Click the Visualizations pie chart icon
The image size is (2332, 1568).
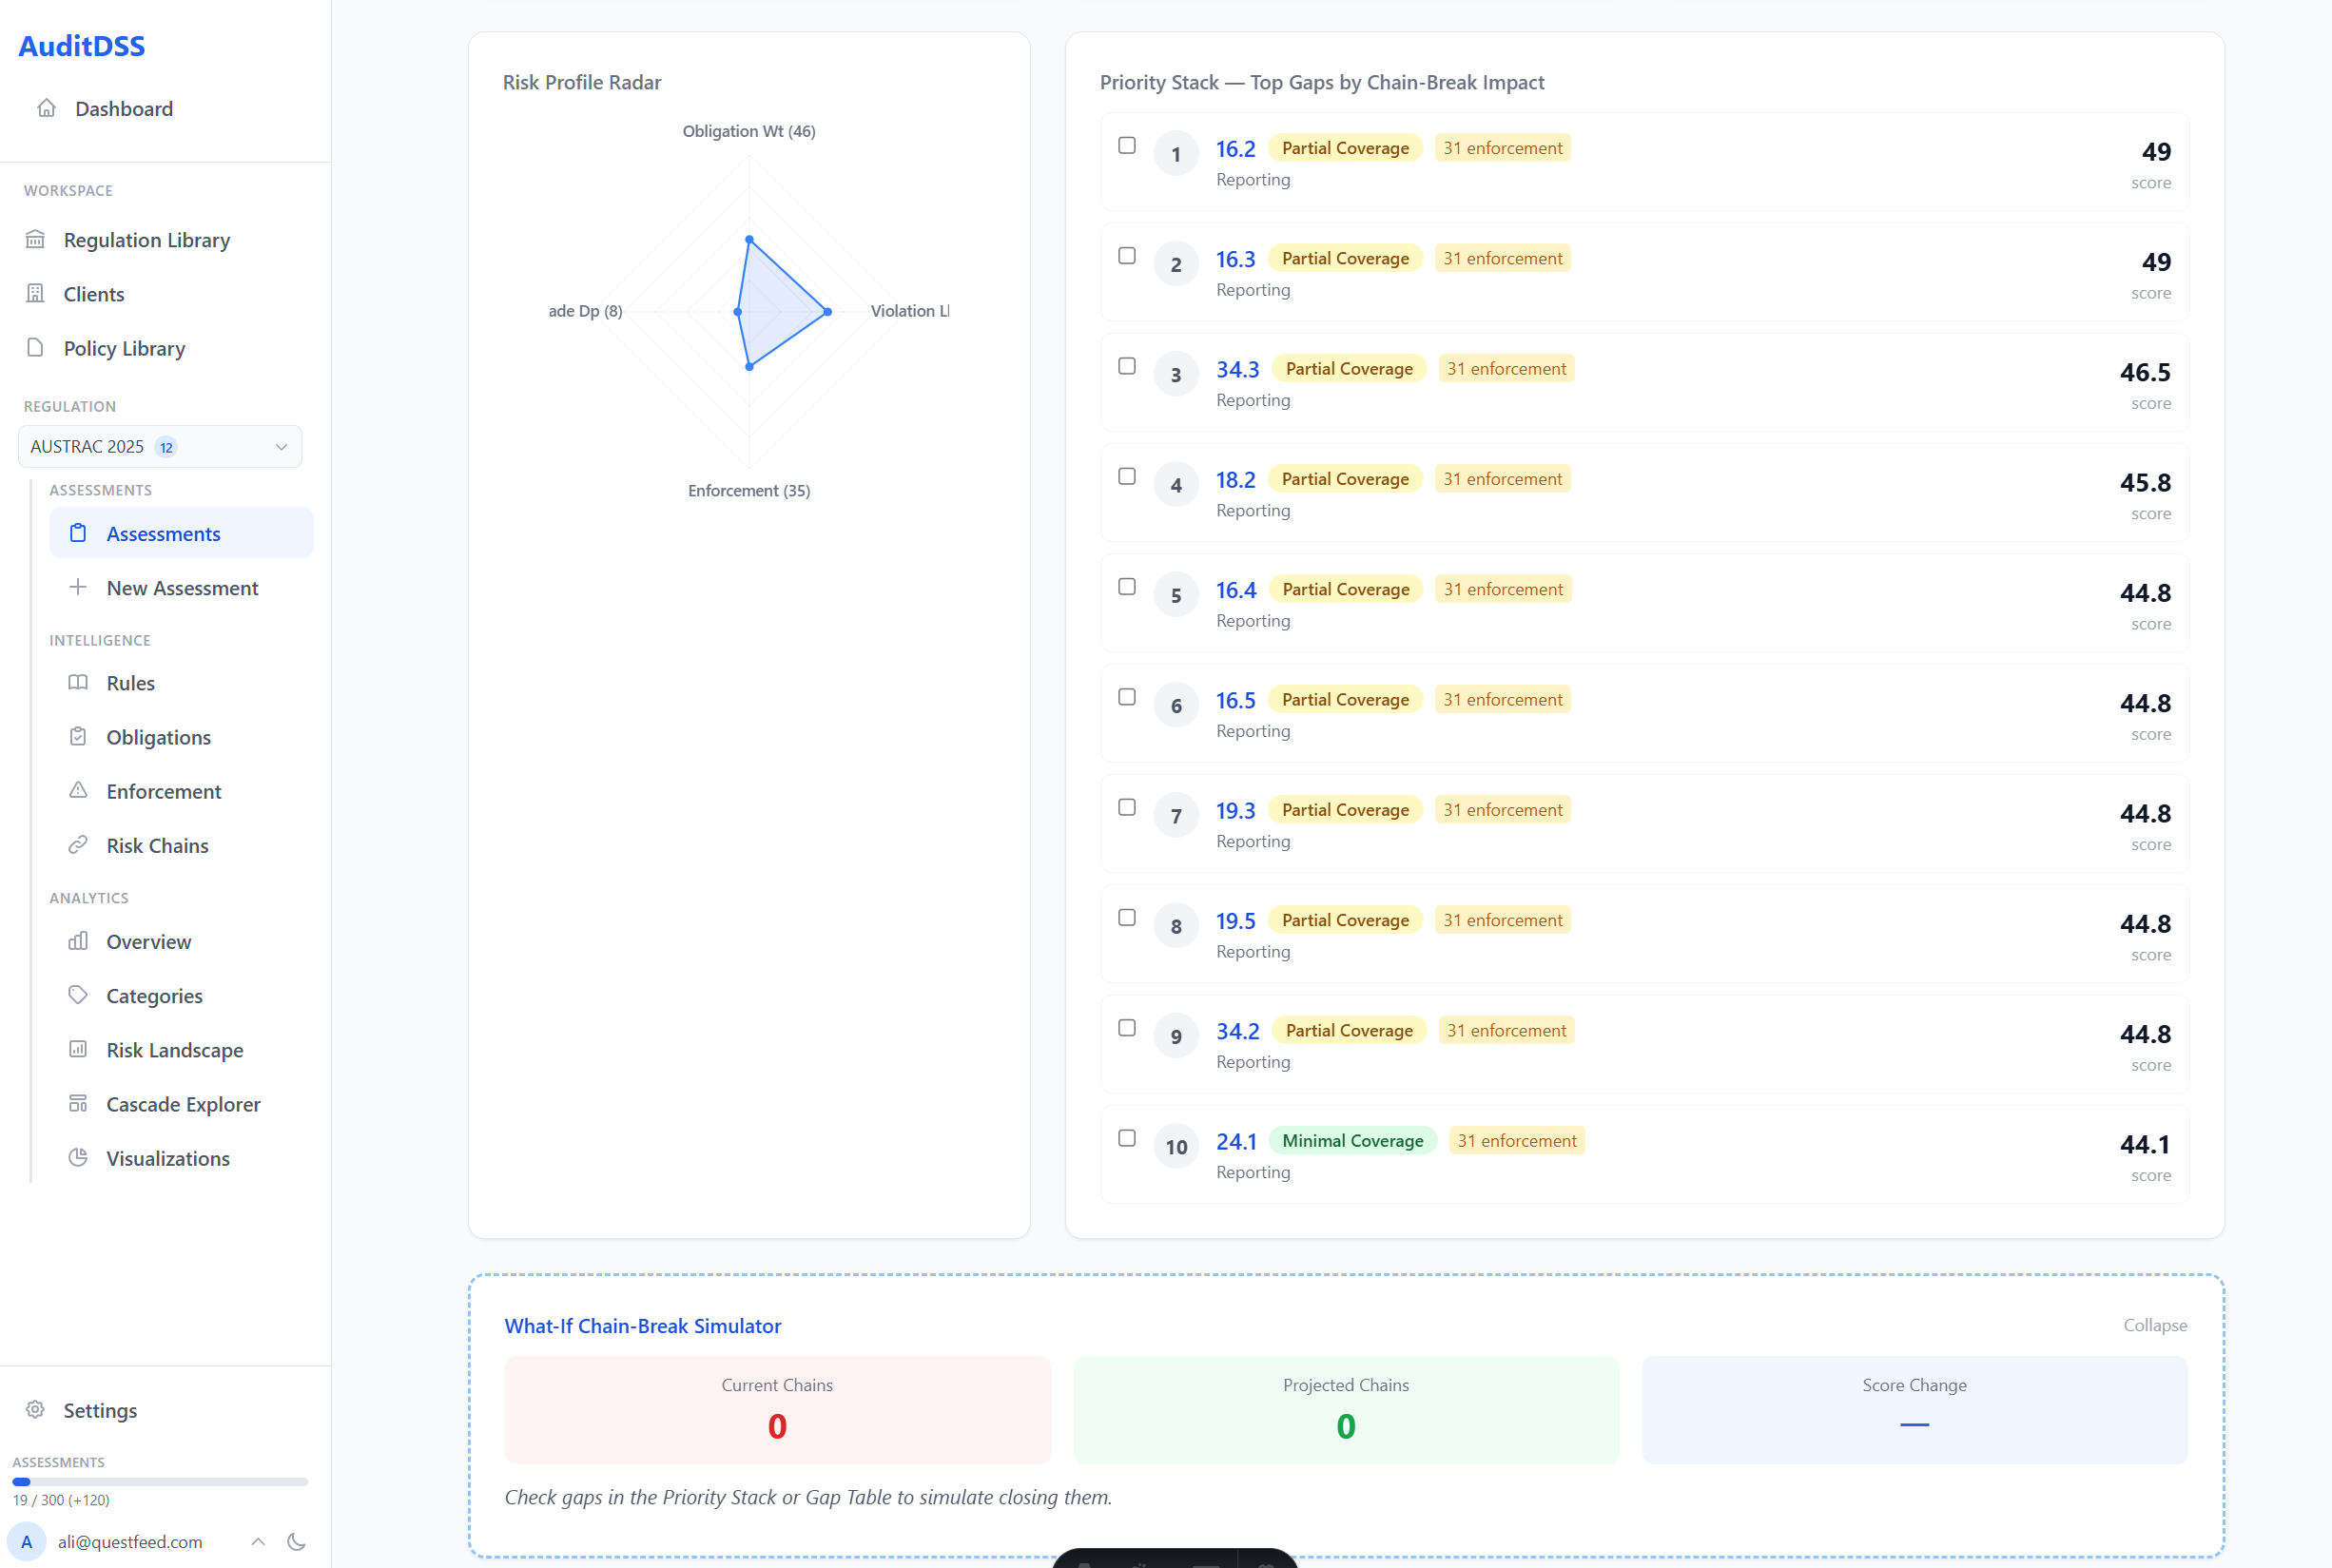click(78, 1158)
